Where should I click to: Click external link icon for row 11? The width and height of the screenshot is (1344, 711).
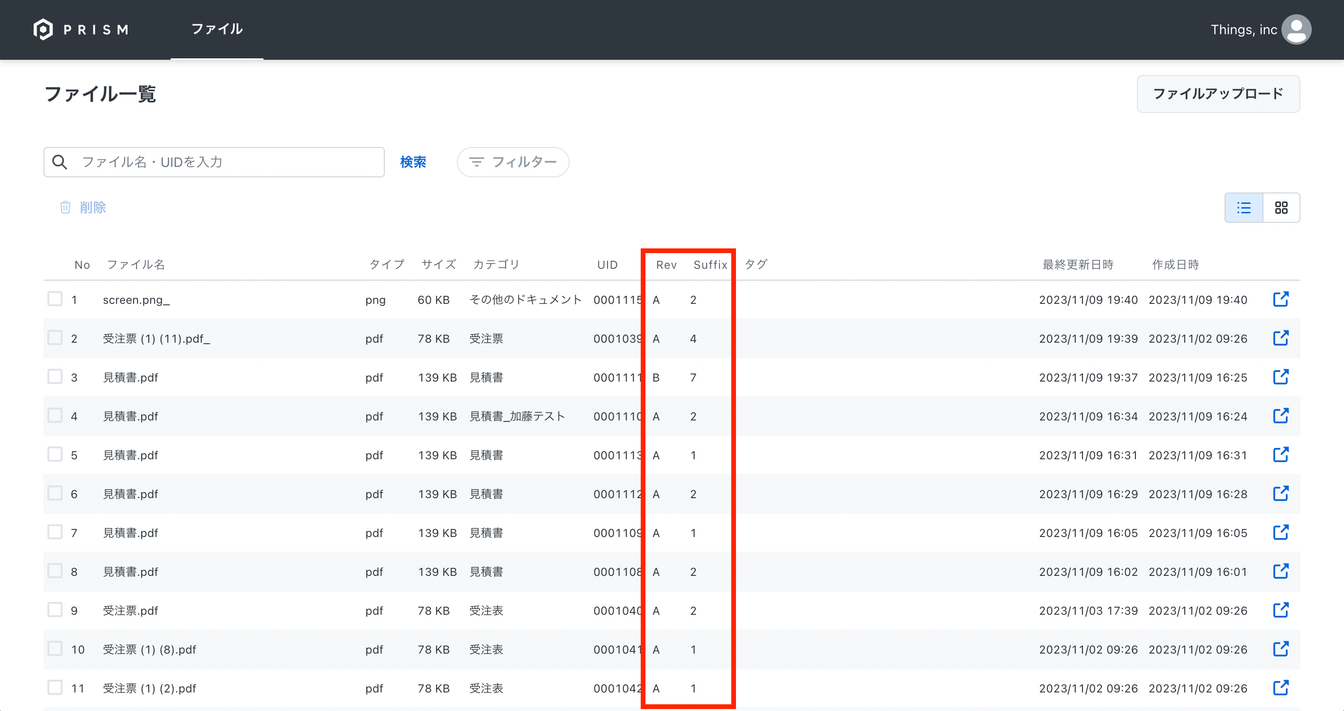tap(1280, 688)
